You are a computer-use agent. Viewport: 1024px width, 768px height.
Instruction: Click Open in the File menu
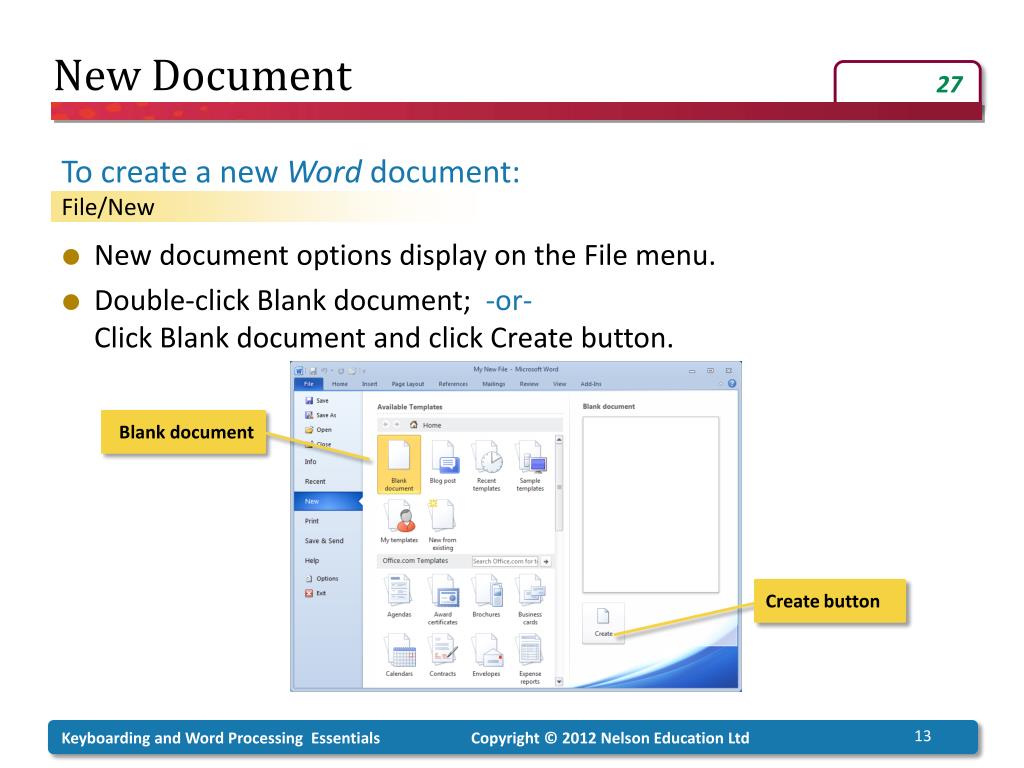point(319,430)
